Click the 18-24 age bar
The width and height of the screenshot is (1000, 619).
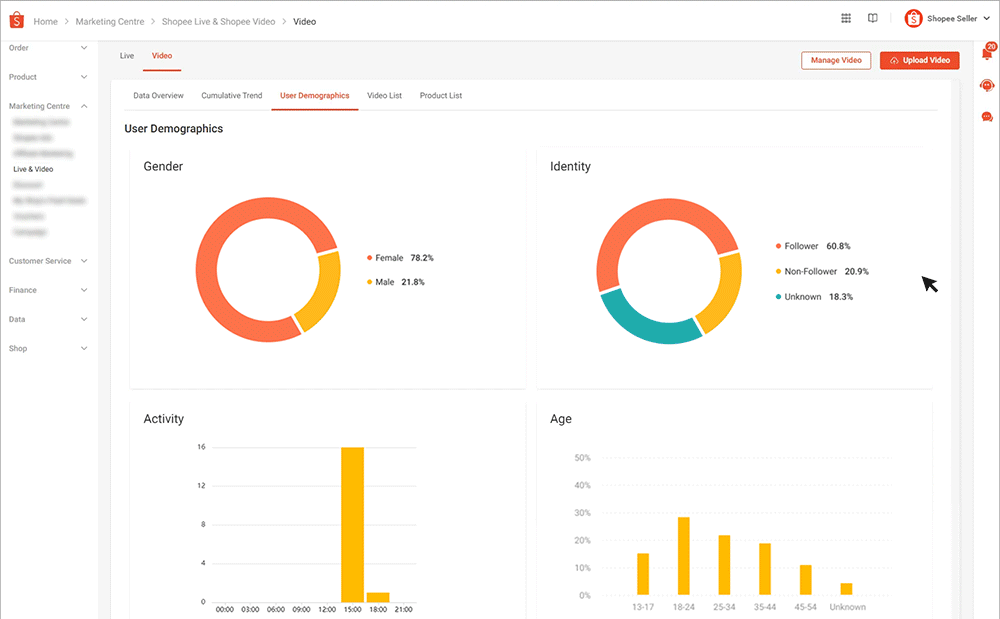pyautogui.click(x=684, y=556)
